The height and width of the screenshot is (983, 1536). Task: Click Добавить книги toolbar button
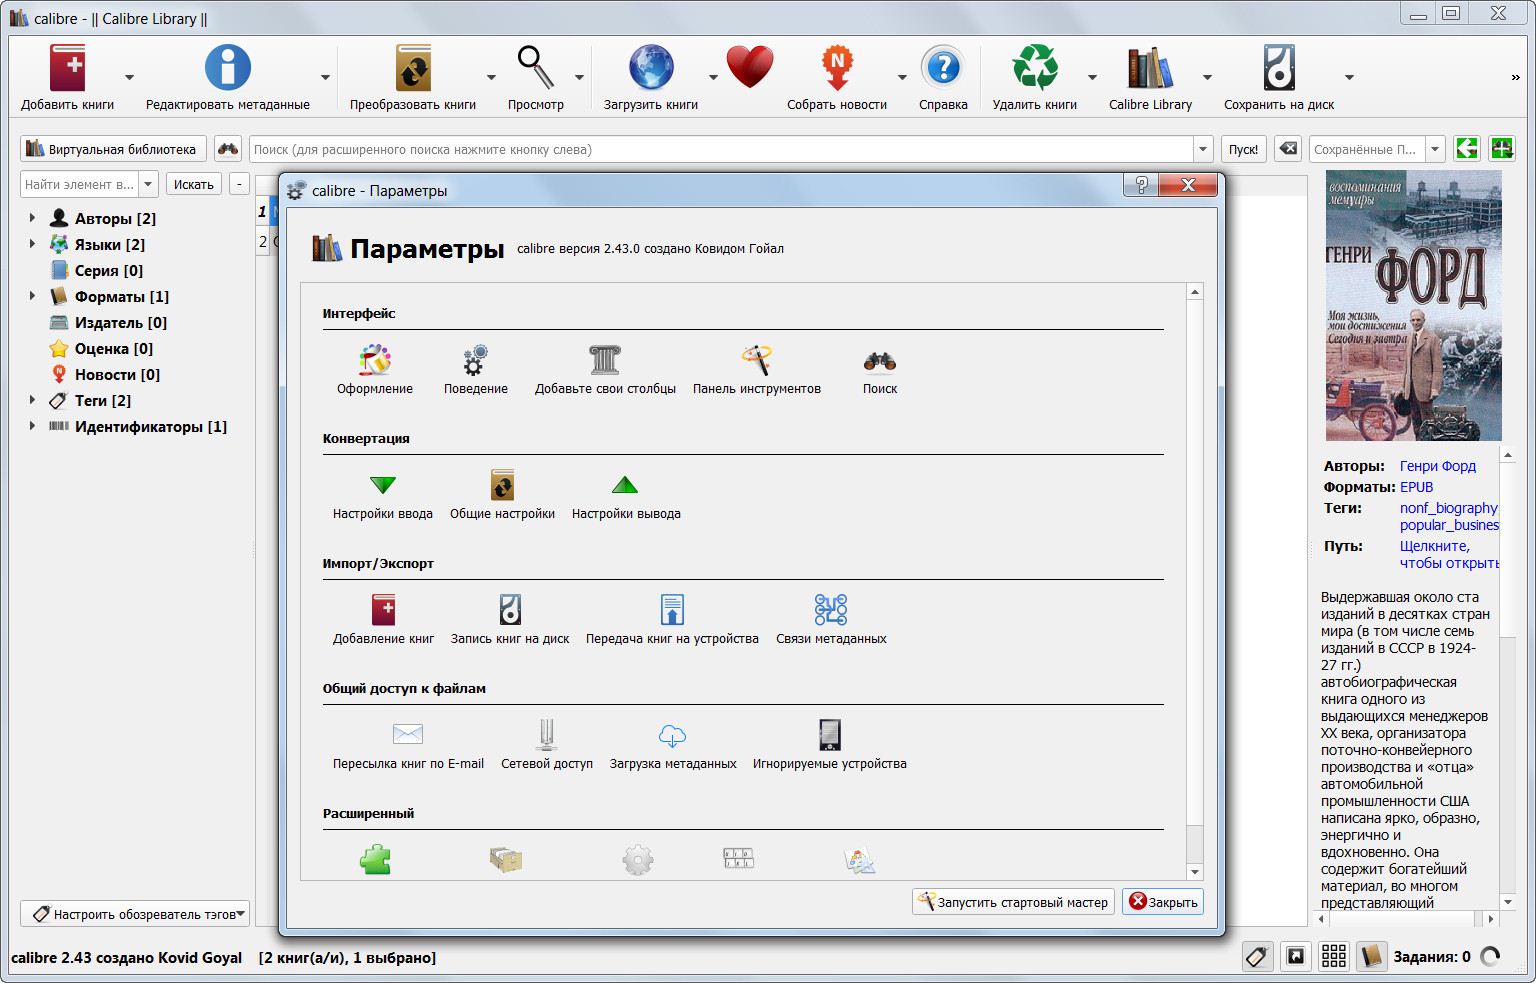(x=68, y=78)
